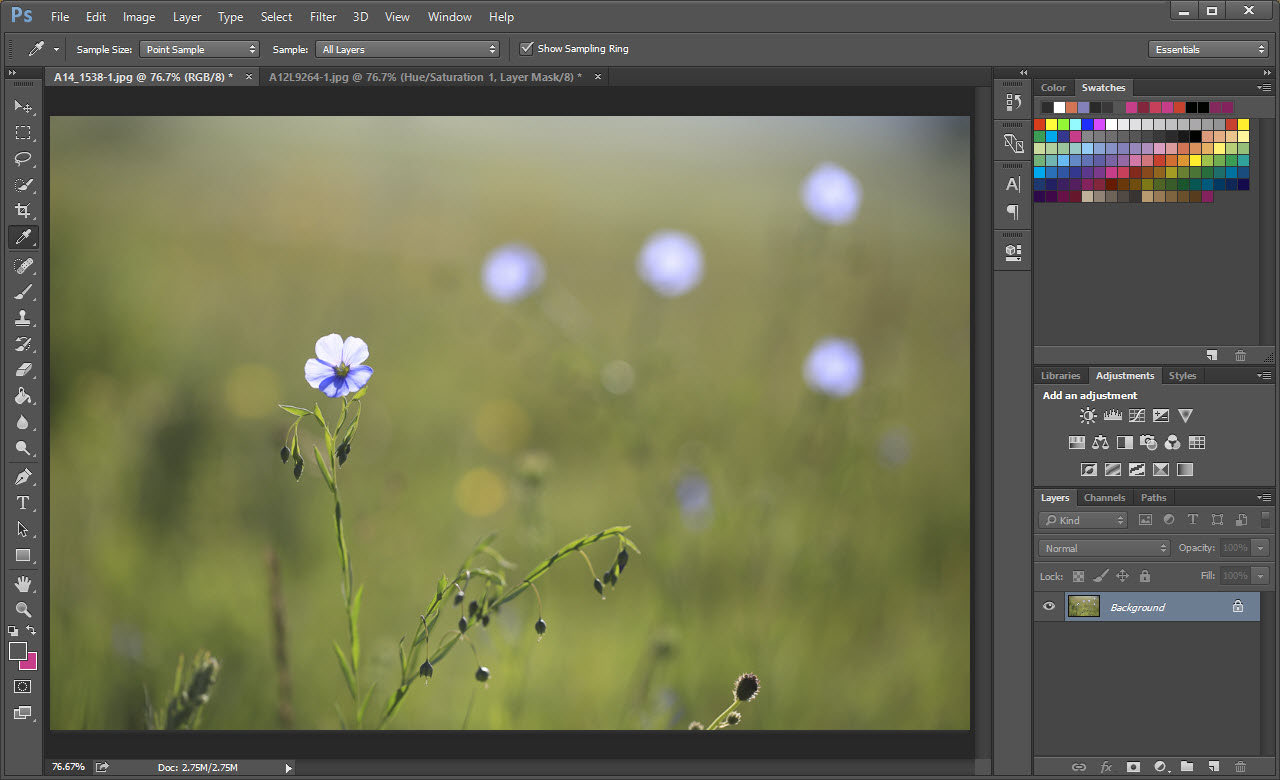Open the Paragraph panel icon

coord(1013,211)
